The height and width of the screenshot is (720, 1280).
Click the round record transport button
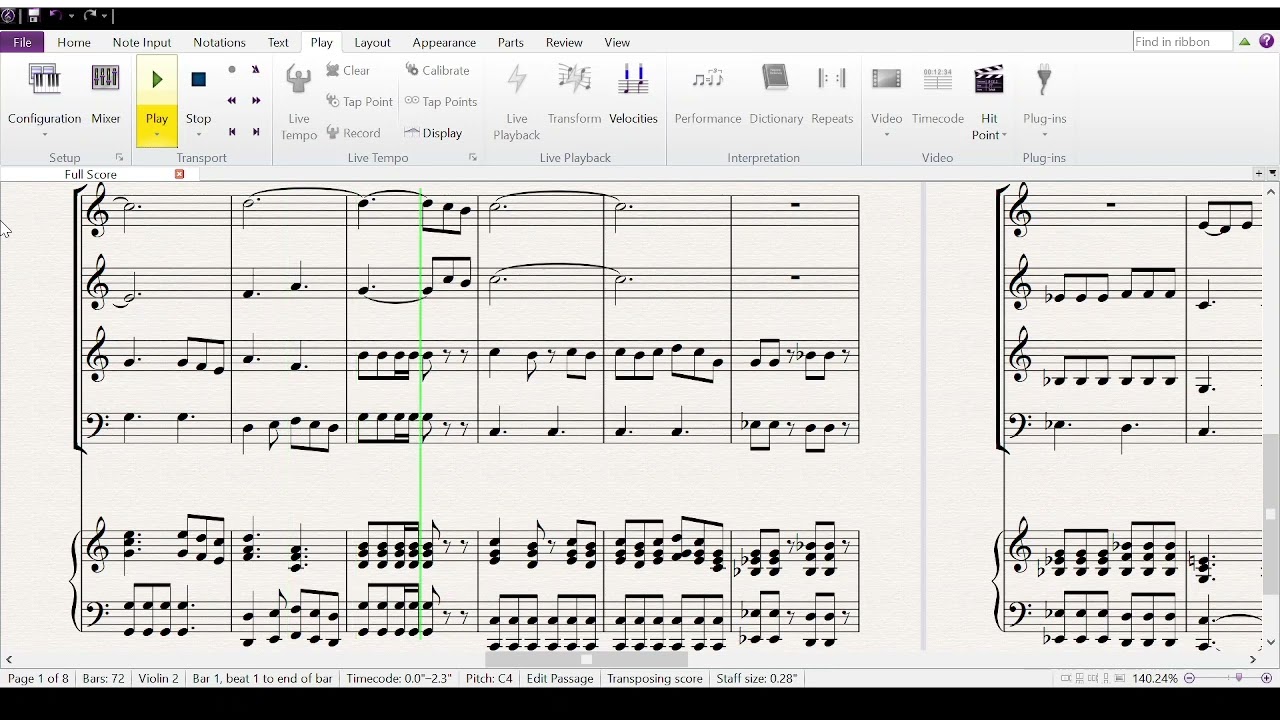click(x=232, y=70)
